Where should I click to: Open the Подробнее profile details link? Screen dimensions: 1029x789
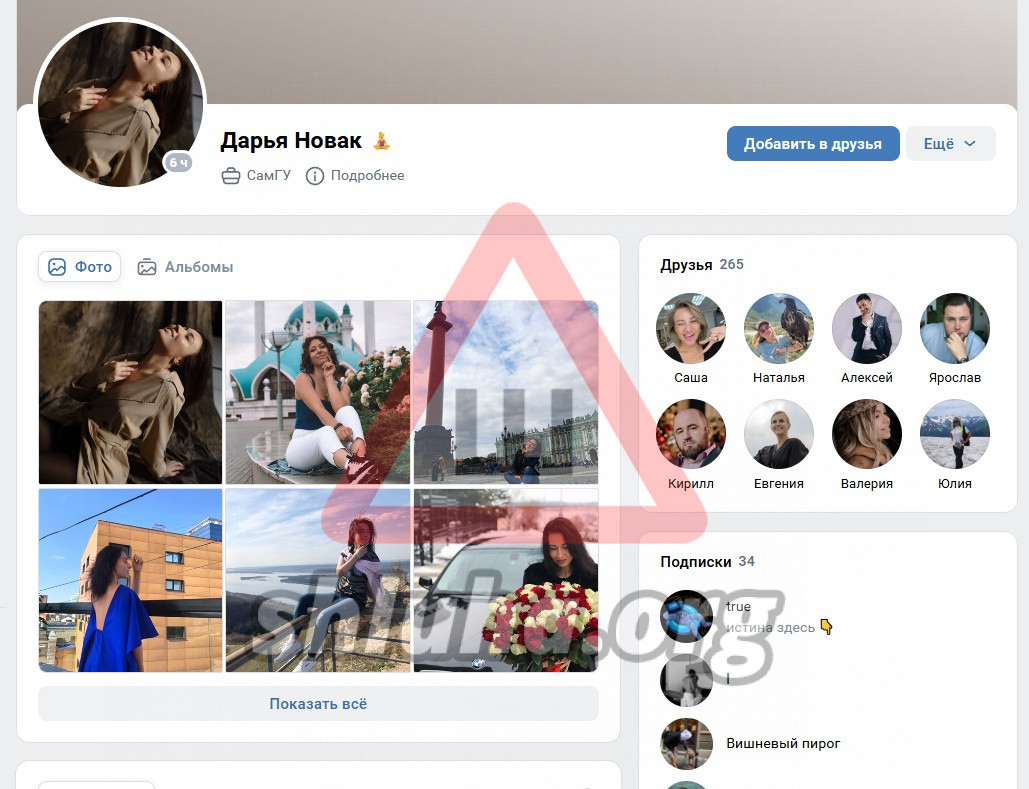[367, 176]
